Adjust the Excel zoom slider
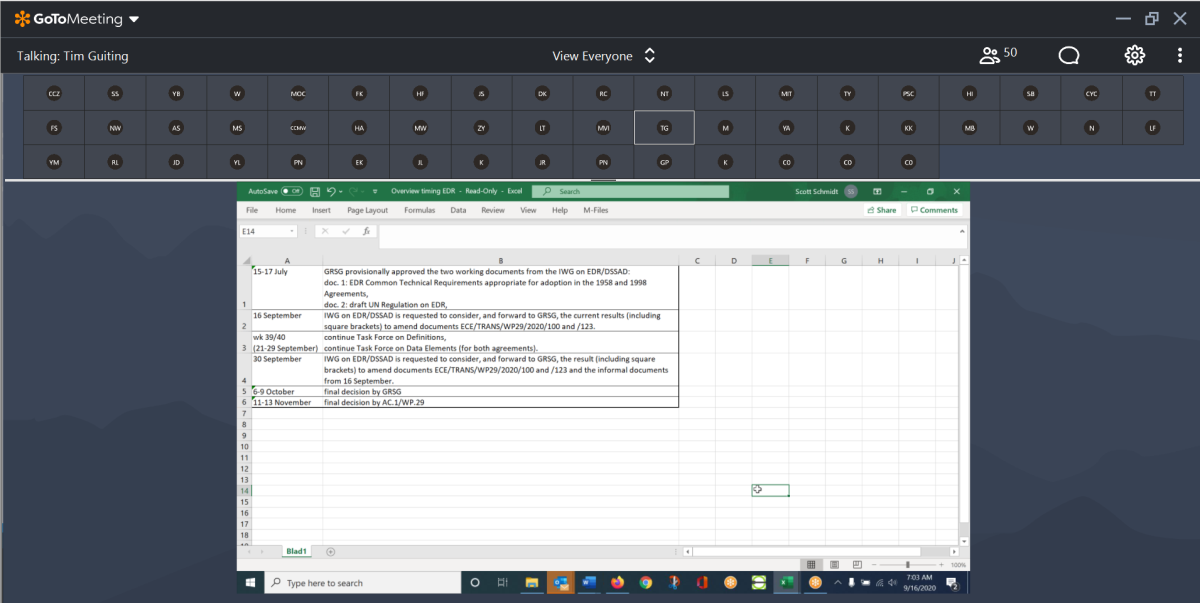 click(x=907, y=565)
